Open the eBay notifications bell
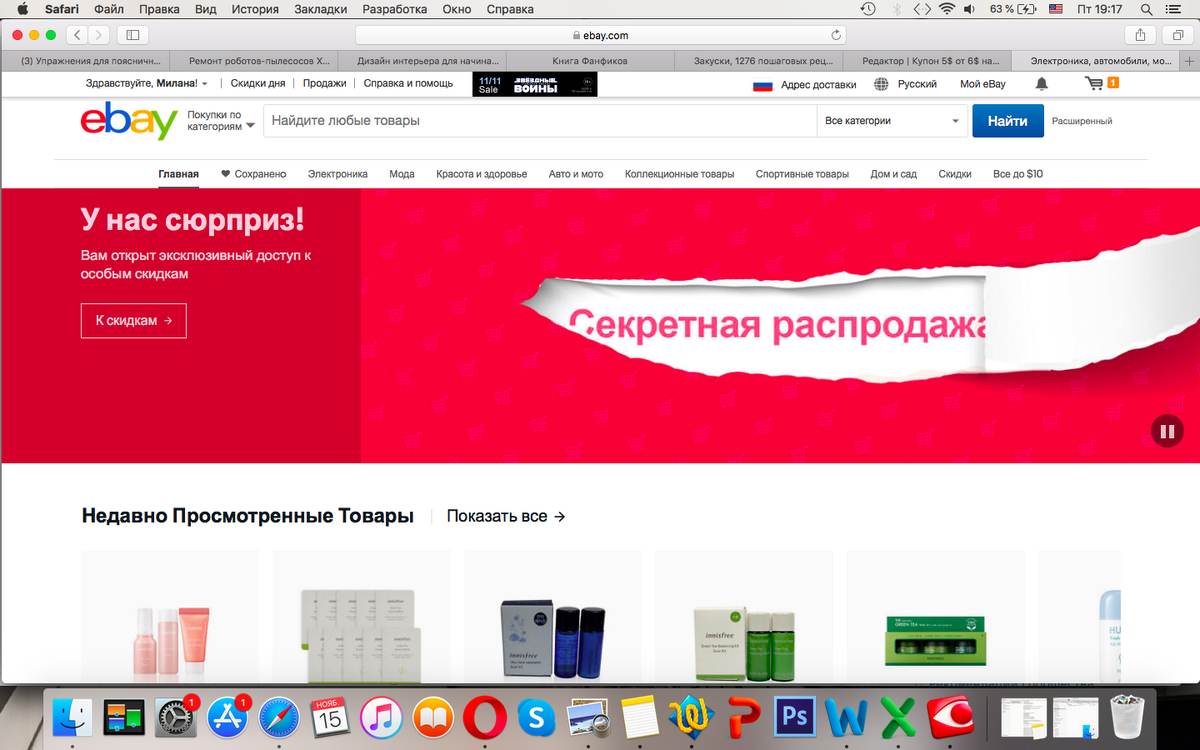This screenshot has width=1200, height=750. pyautogui.click(x=1042, y=84)
